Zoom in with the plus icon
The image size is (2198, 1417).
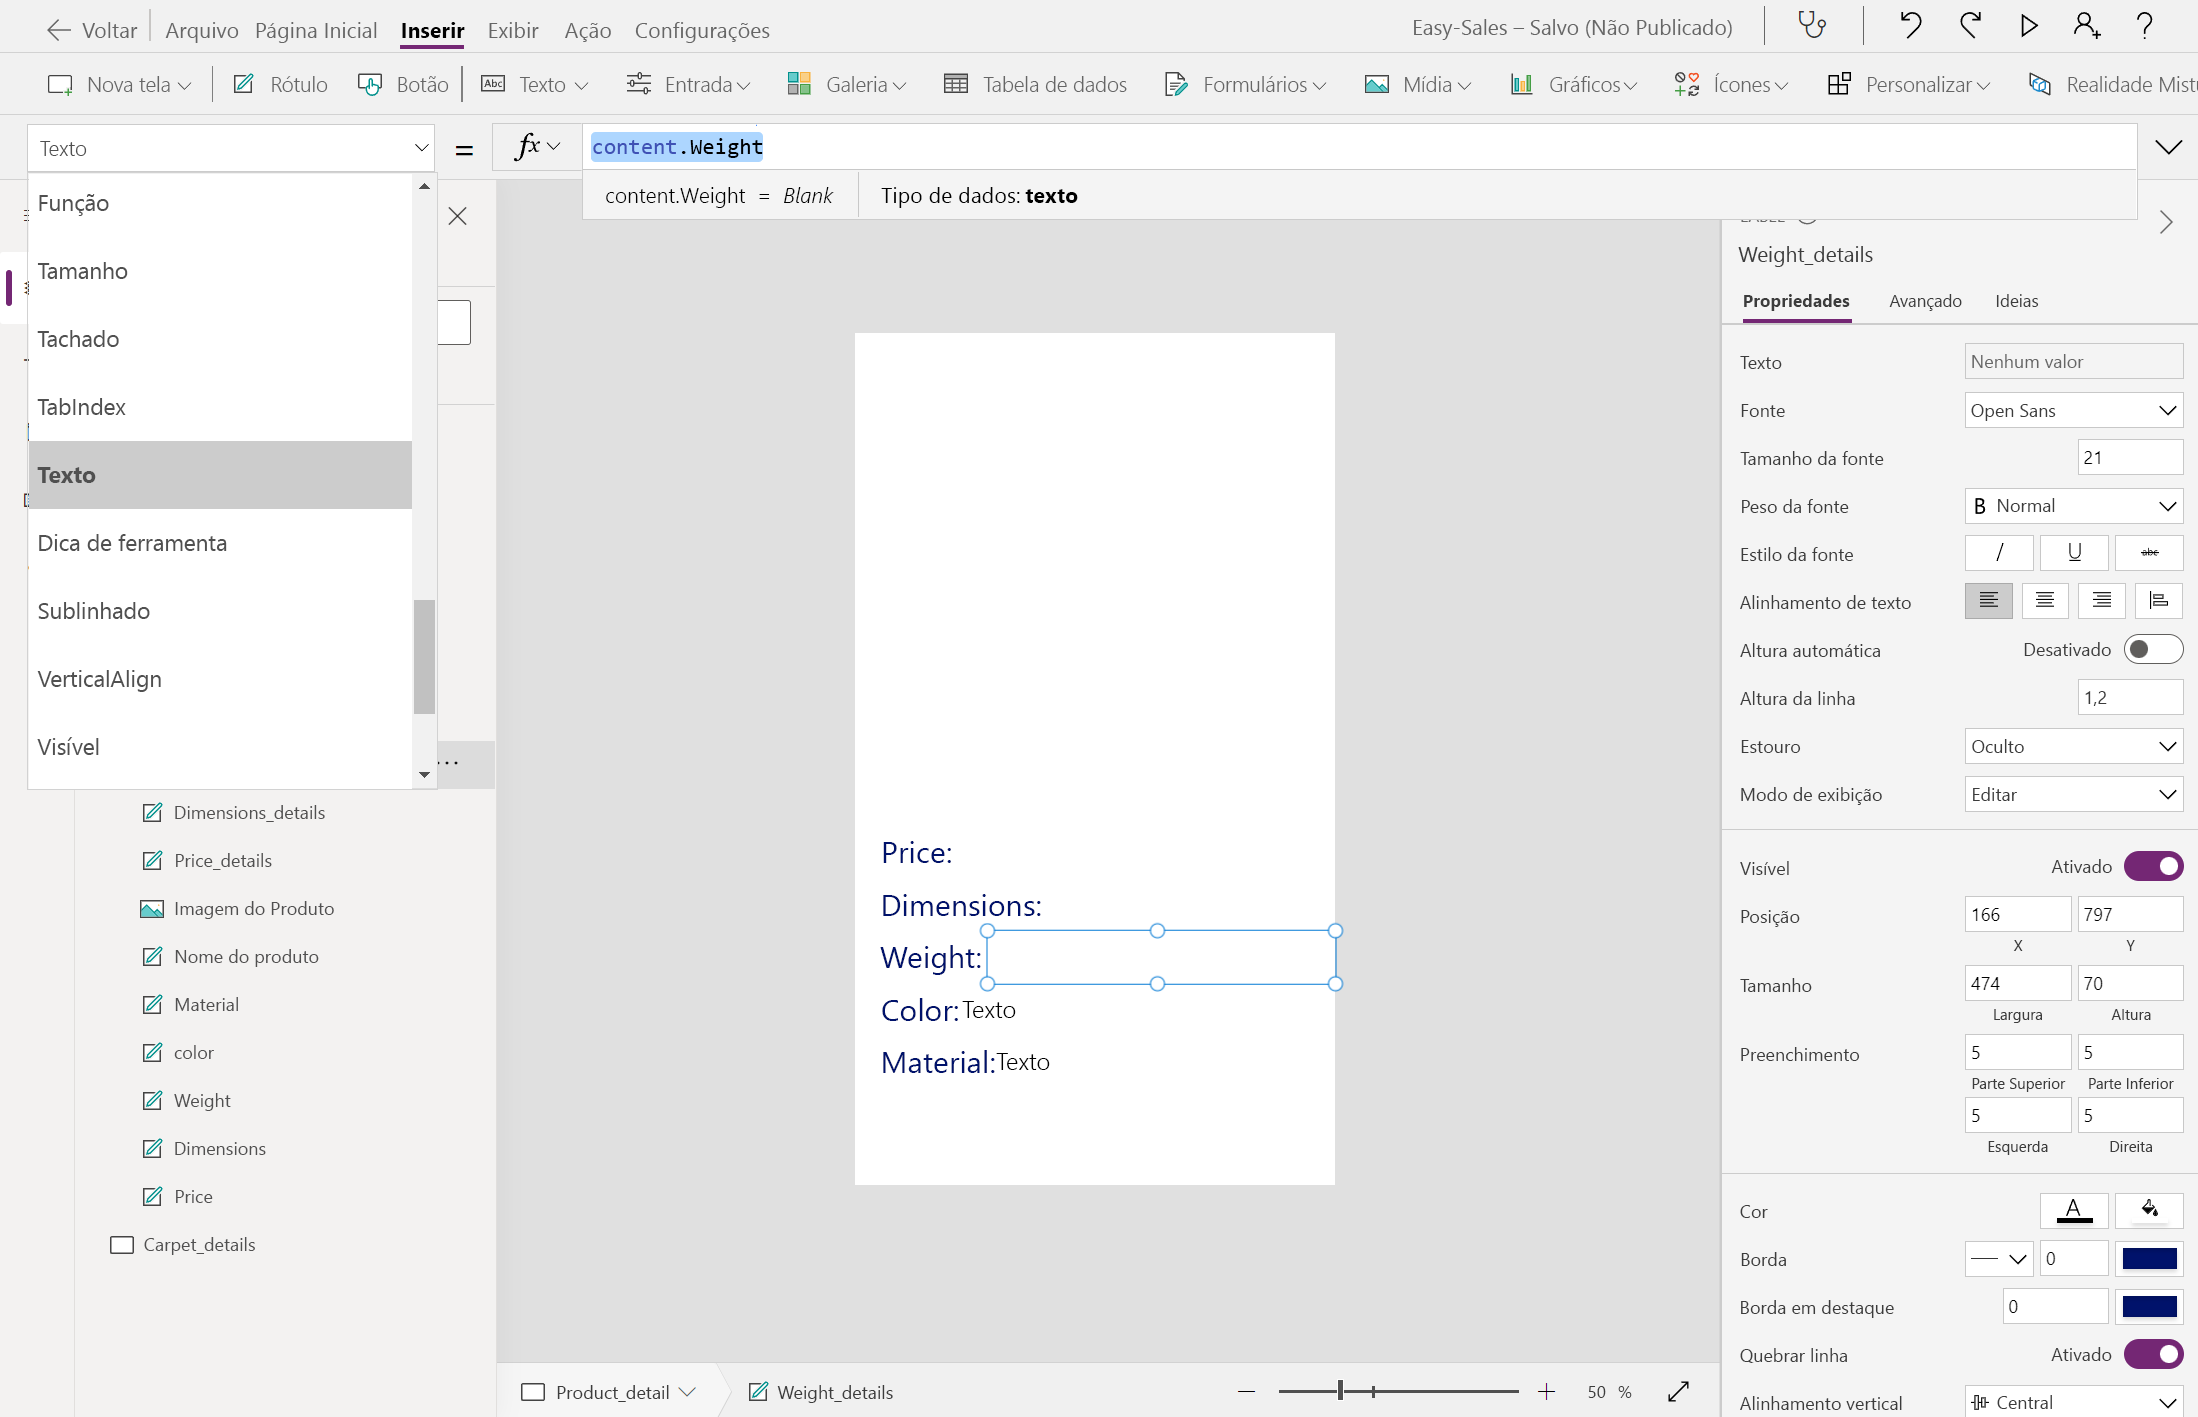1546,1392
